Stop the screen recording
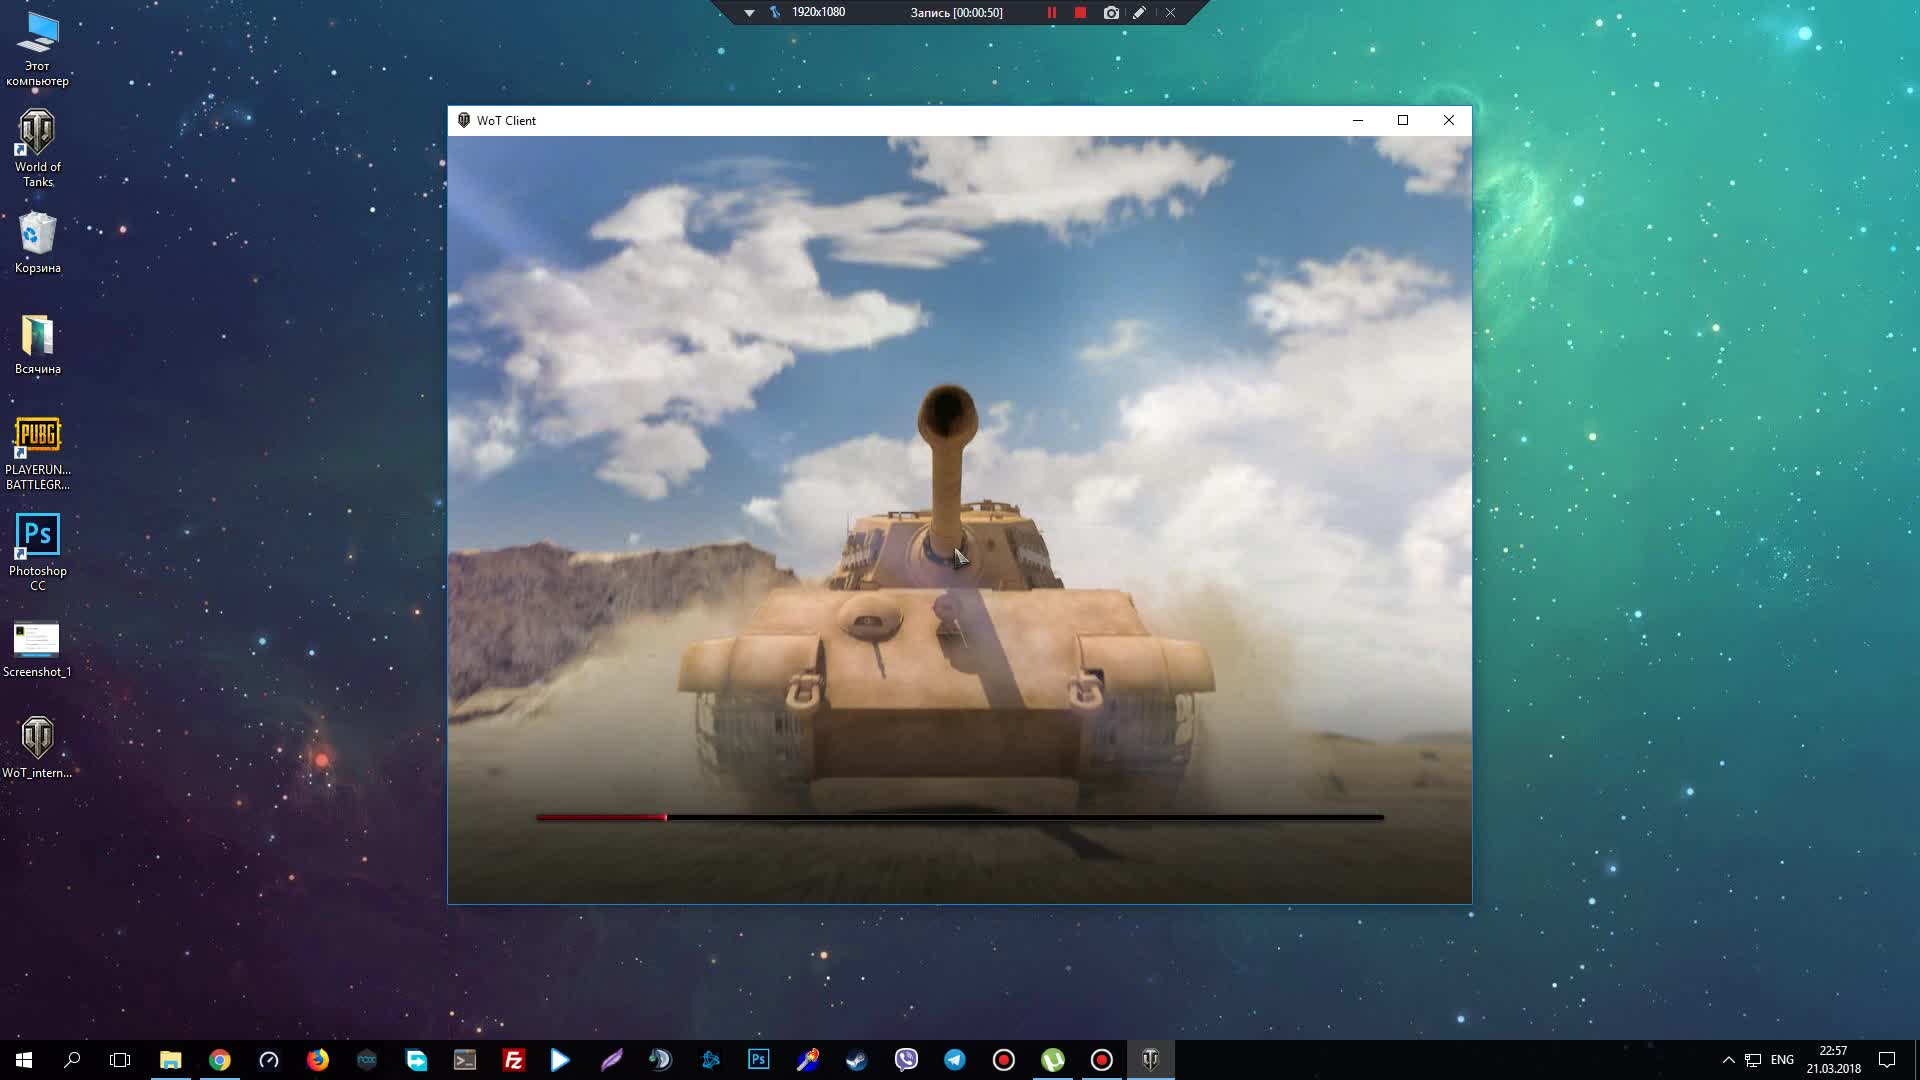The width and height of the screenshot is (1920, 1080). pos(1080,13)
